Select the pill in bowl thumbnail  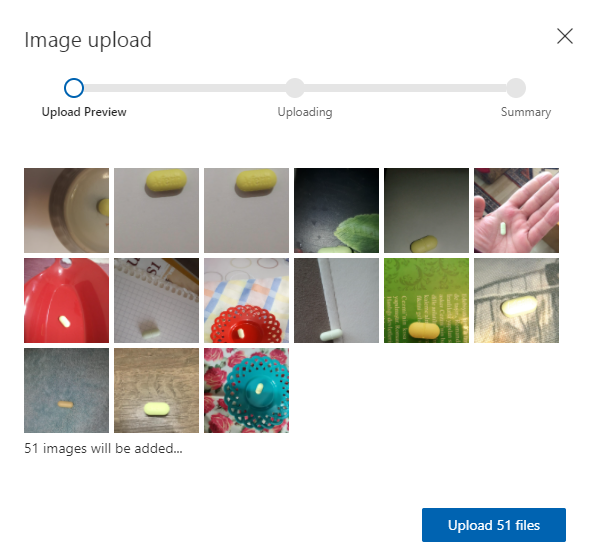point(66,210)
